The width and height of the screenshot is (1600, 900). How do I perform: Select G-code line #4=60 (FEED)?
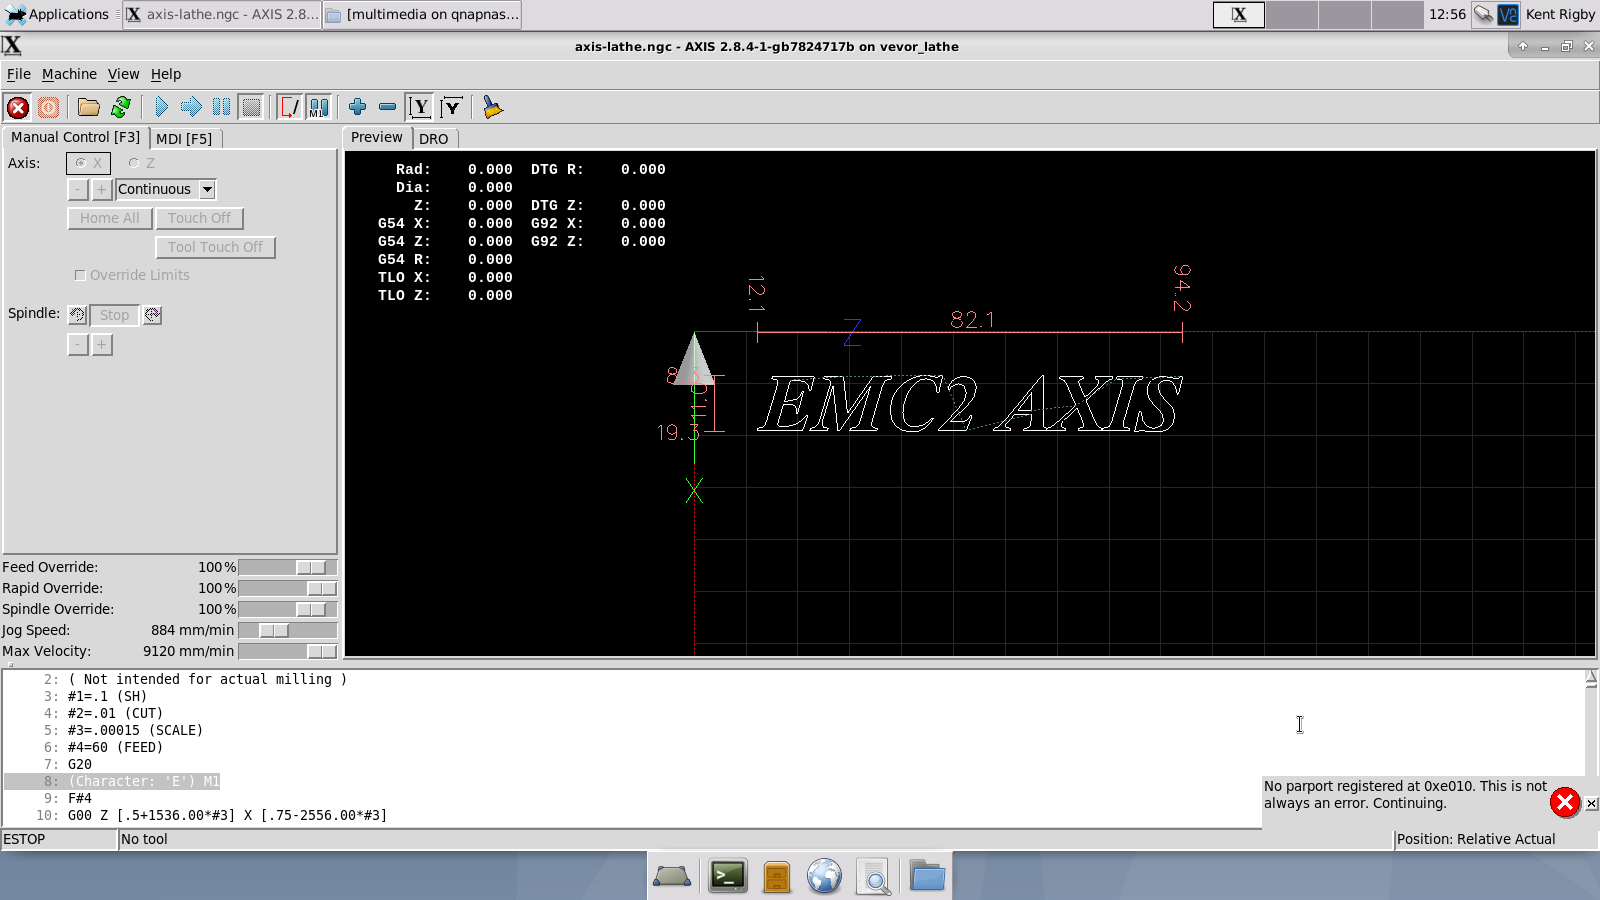(x=115, y=747)
